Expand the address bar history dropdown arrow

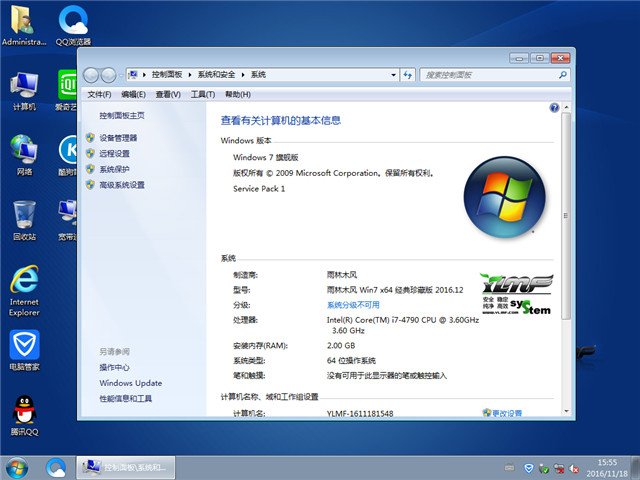tap(393, 75)
